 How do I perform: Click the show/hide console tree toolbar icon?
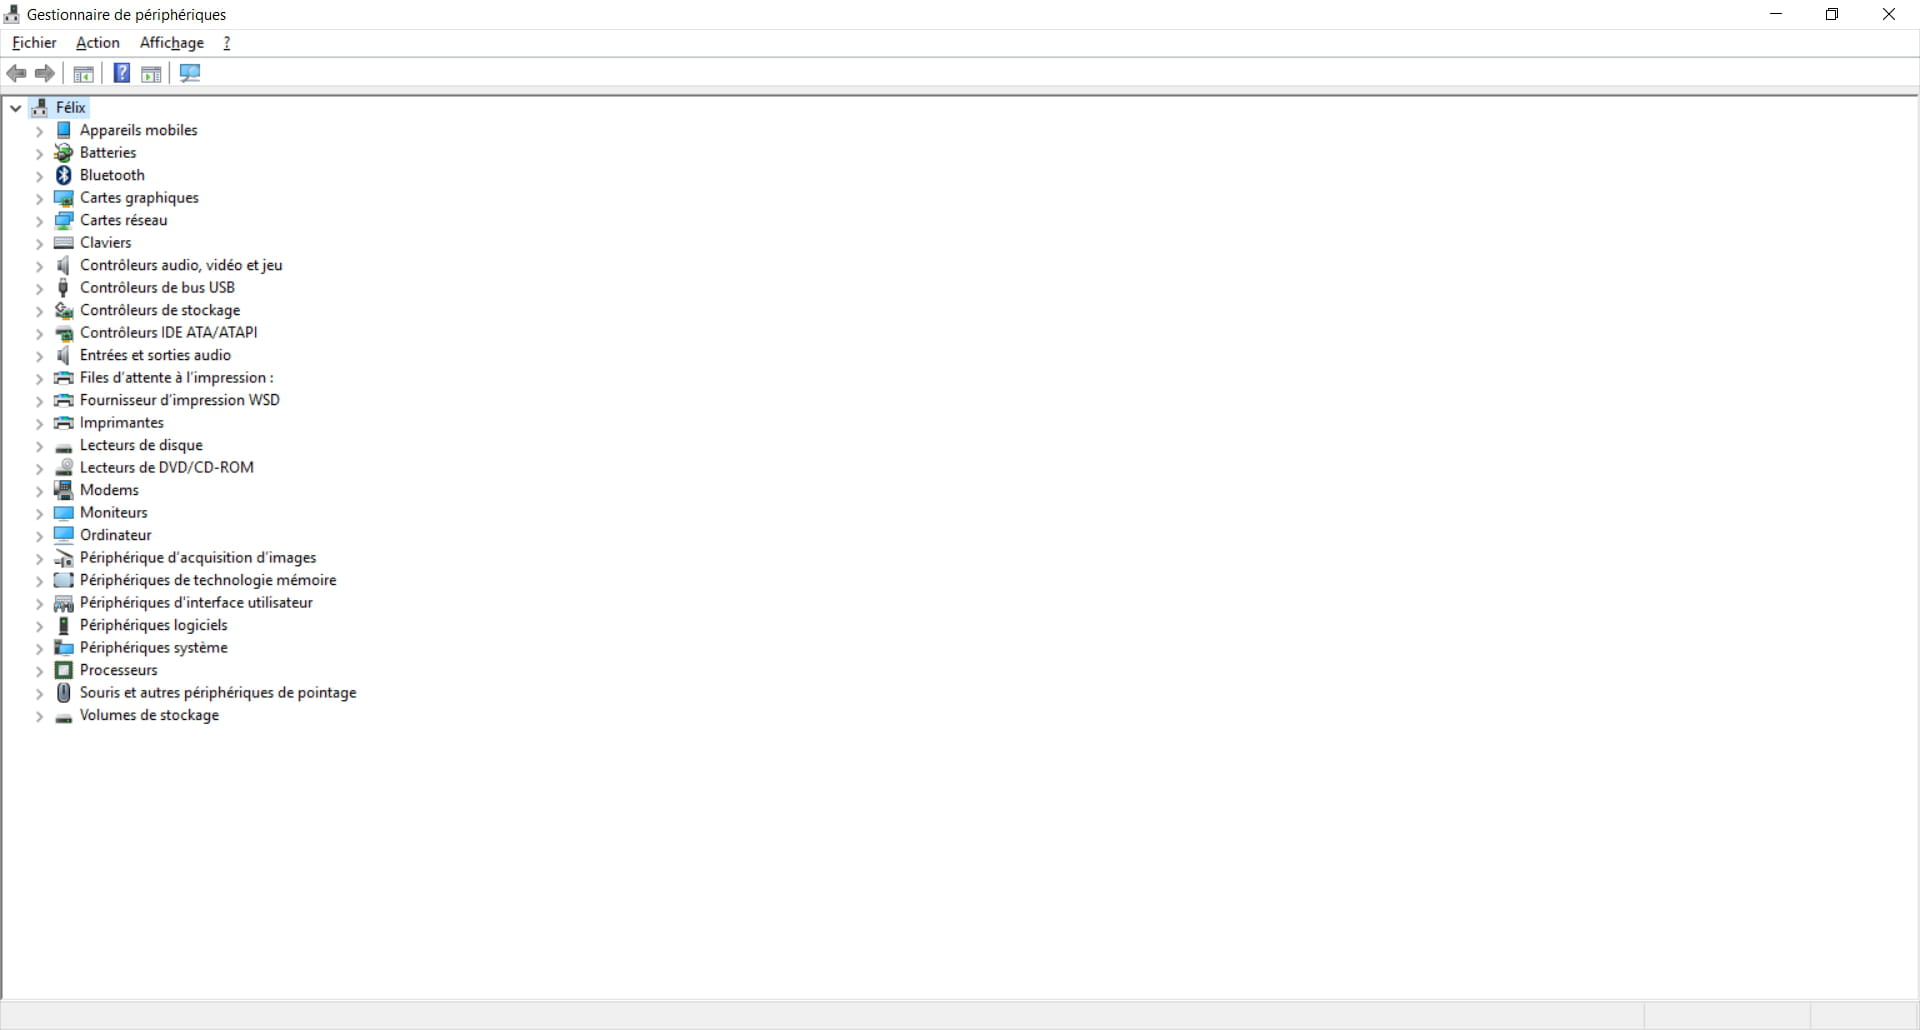[x=84, y=73]
